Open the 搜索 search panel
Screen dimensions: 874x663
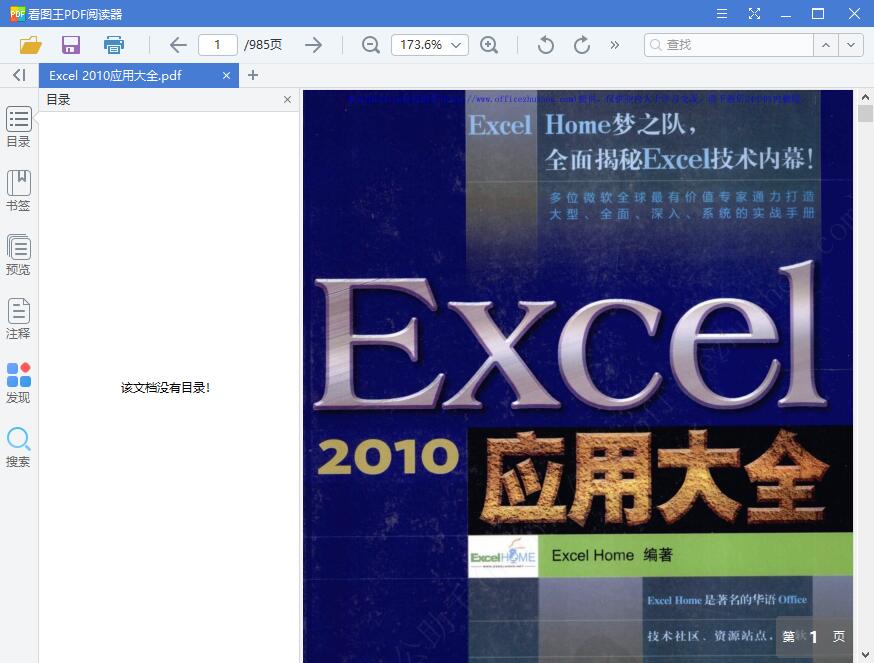(x=18, y=447)
